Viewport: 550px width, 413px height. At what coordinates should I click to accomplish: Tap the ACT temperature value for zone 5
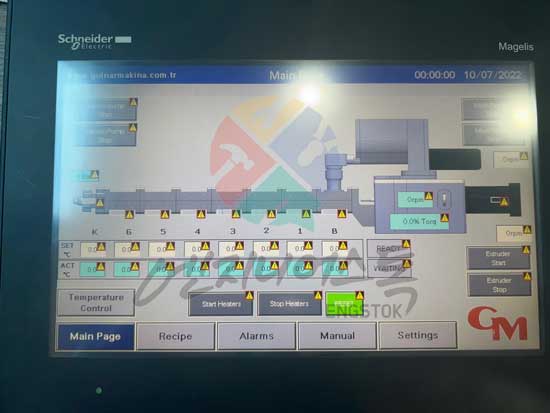[162, 269]
